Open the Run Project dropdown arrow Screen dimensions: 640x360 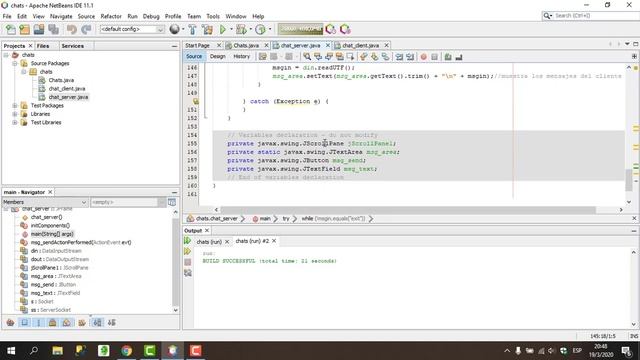tap(231, 29)
